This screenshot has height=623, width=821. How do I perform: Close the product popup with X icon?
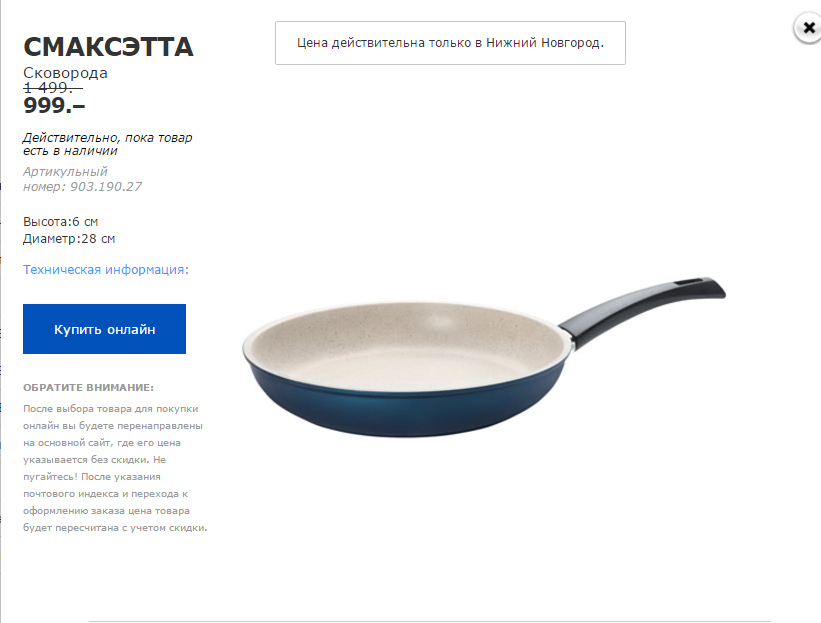(x=808, y=28)
